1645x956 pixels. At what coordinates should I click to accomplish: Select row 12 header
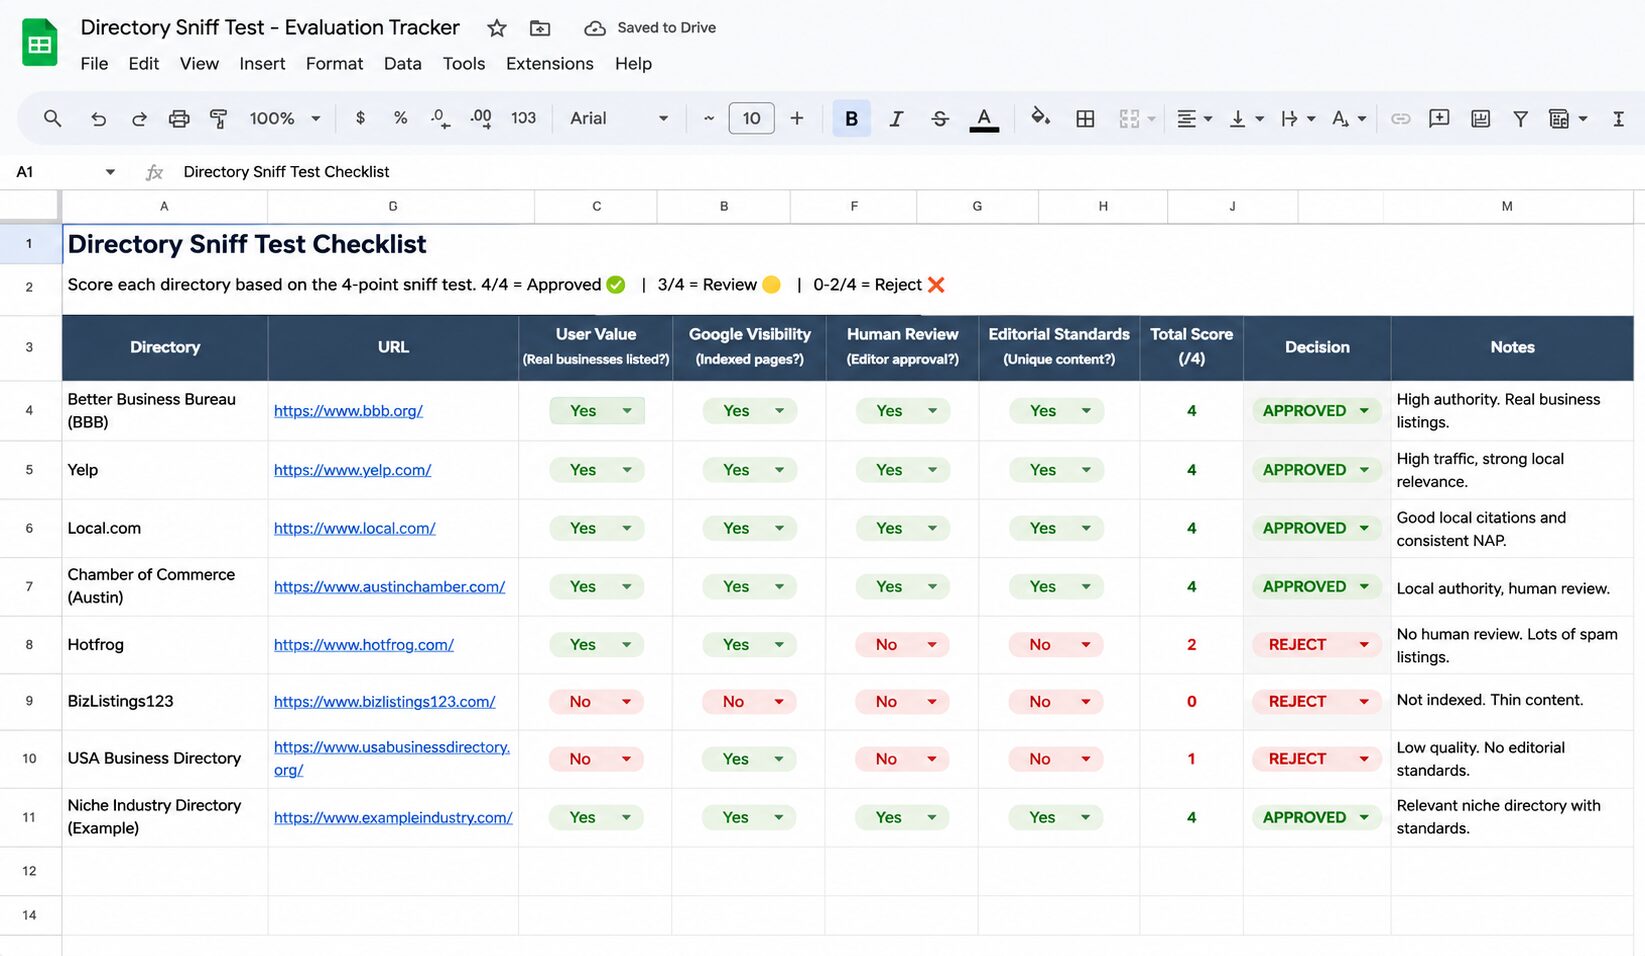[29, 871]
